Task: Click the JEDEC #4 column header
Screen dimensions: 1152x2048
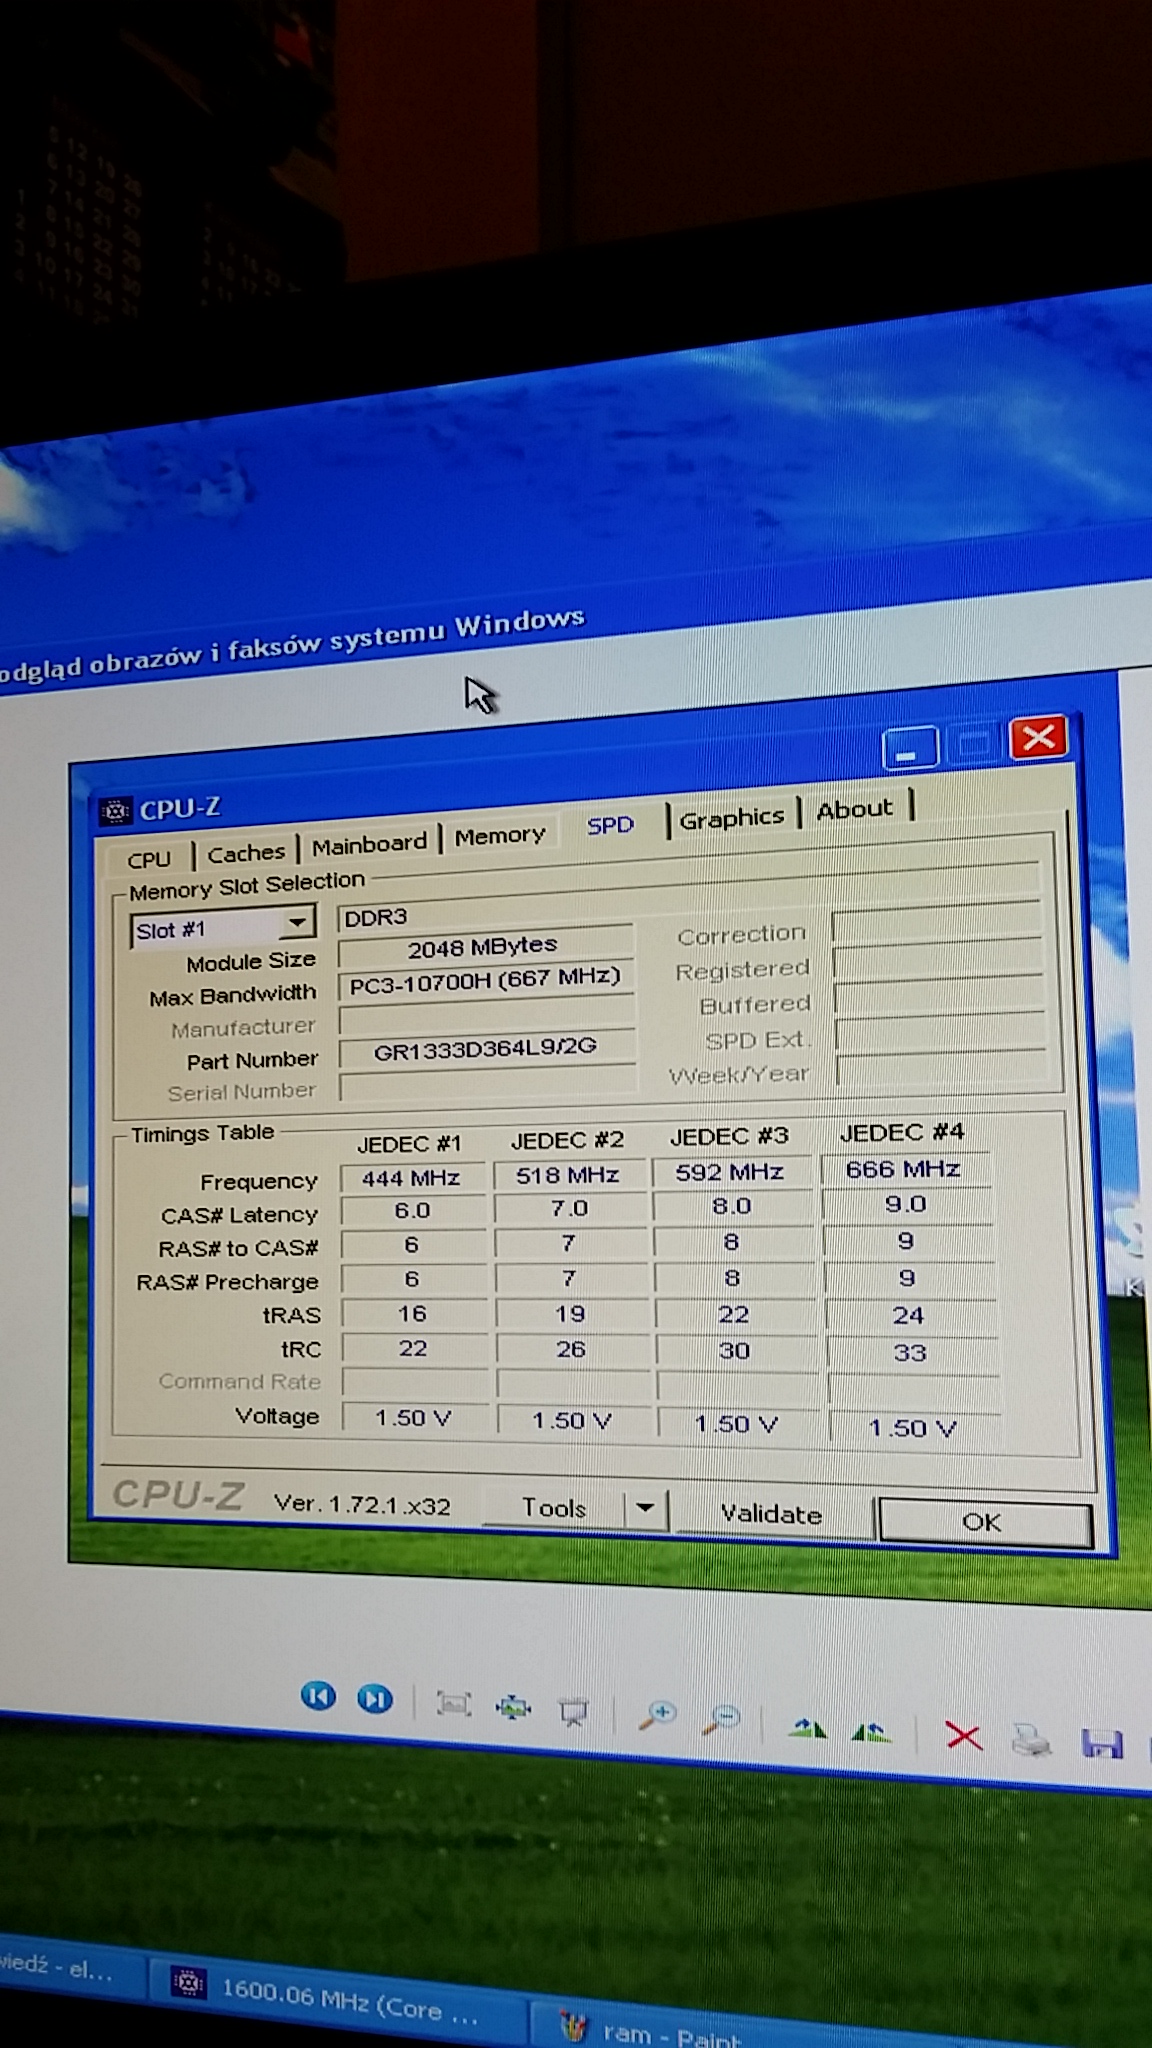Action: click(902, 1132)
